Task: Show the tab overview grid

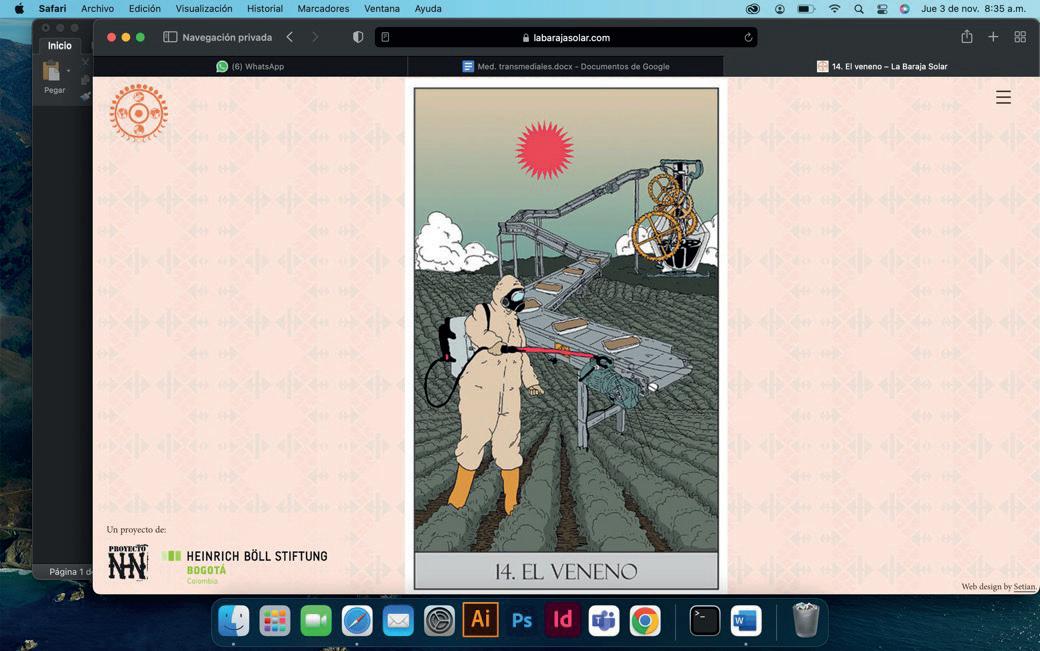Action: click(x=1020, y=37)
